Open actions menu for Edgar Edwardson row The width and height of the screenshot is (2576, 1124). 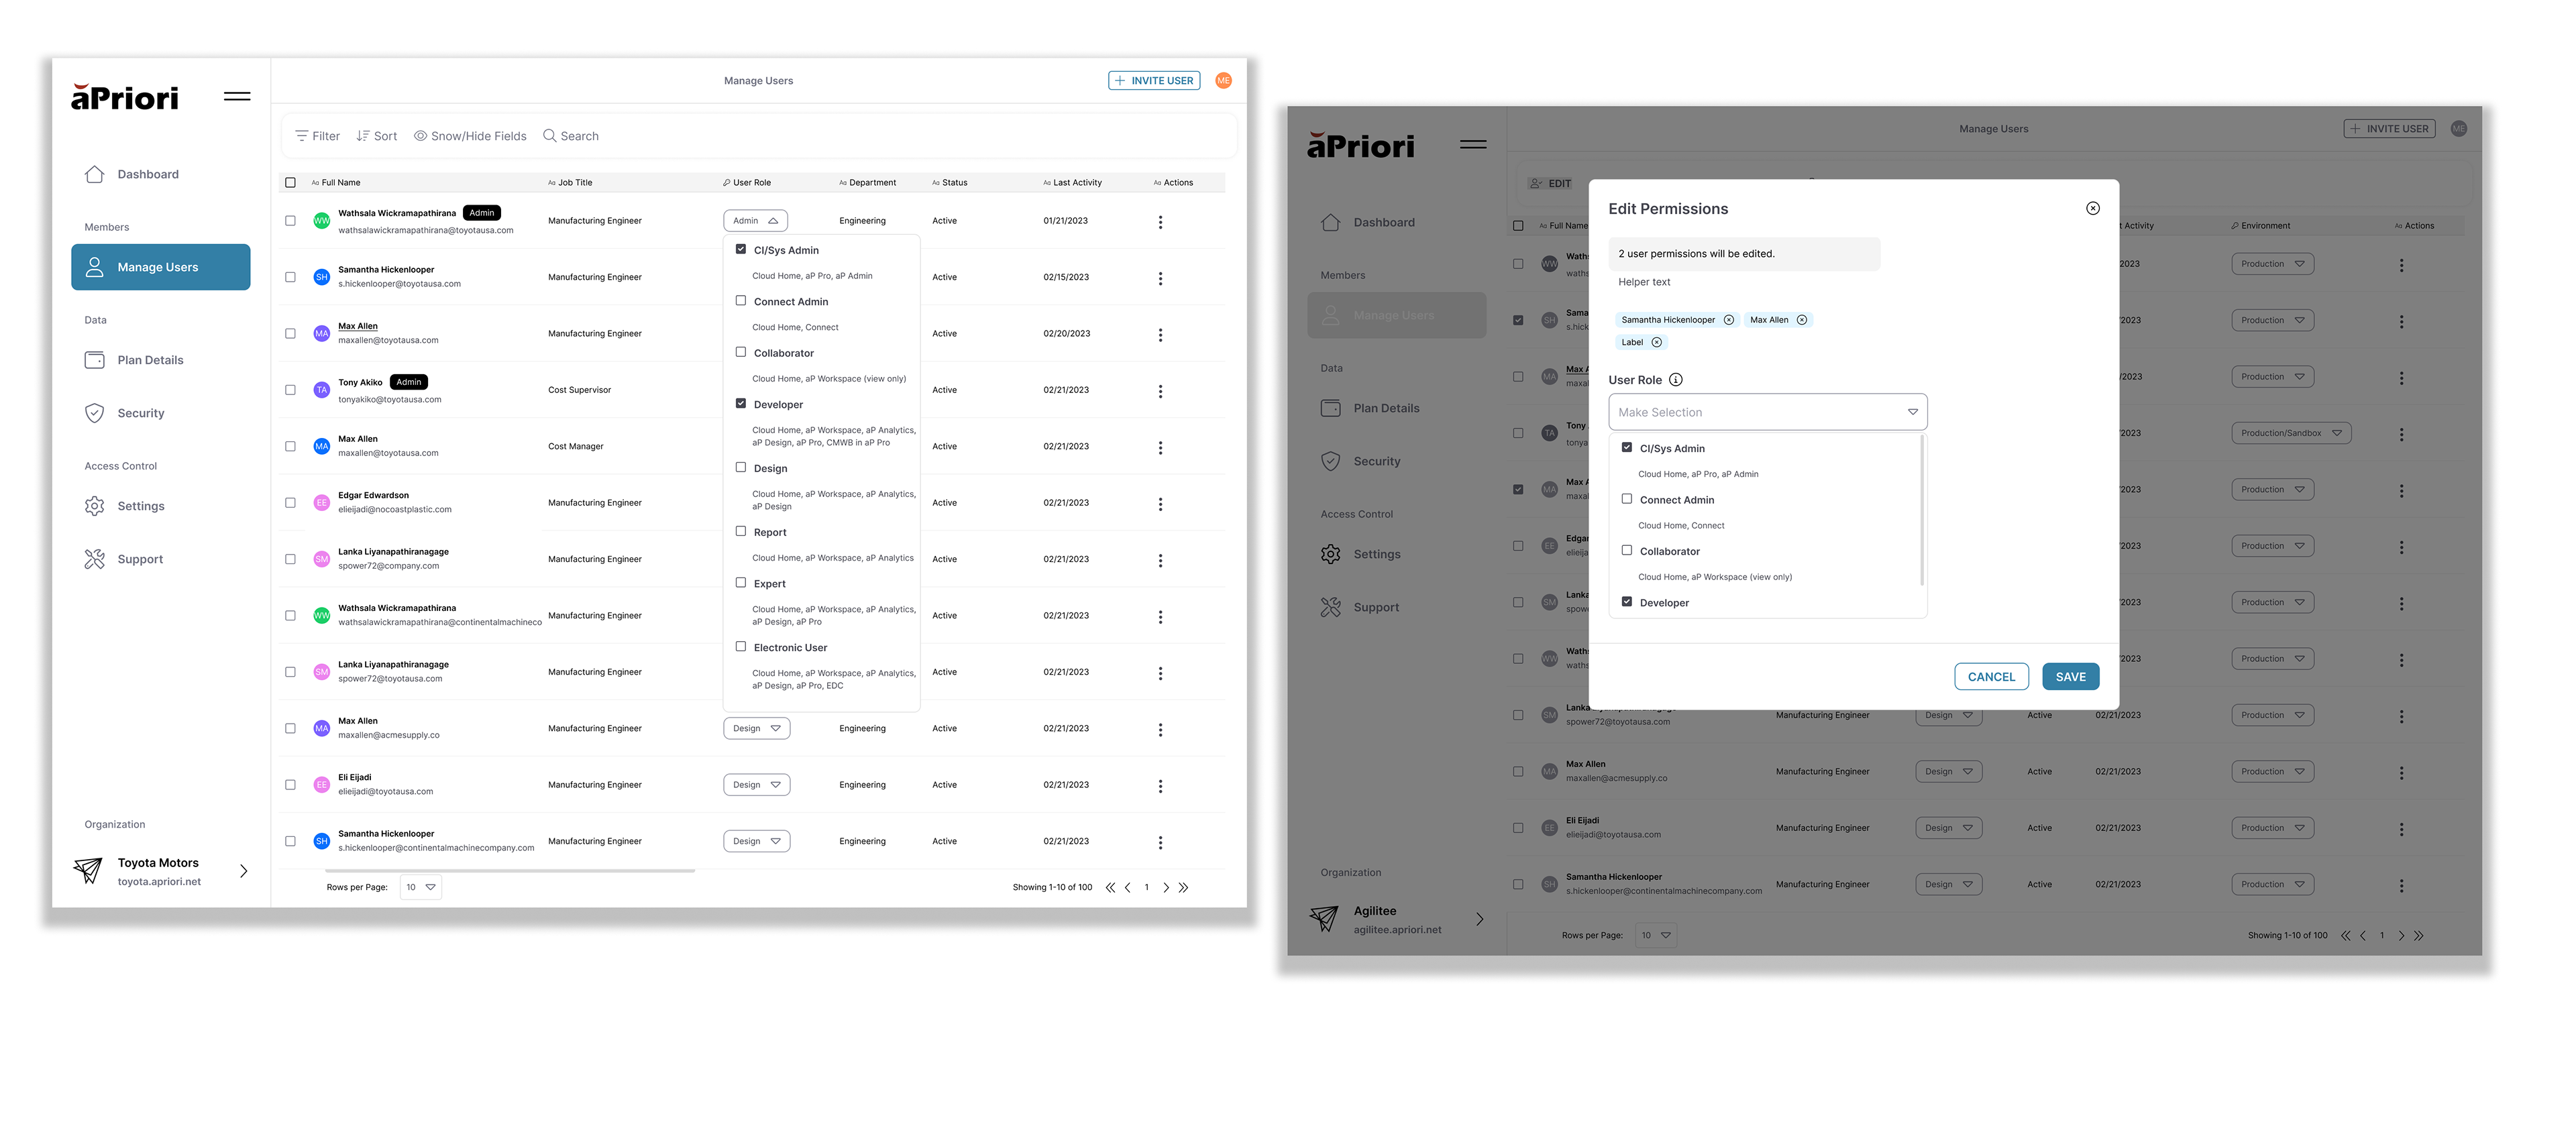[x=1160, y=504]
